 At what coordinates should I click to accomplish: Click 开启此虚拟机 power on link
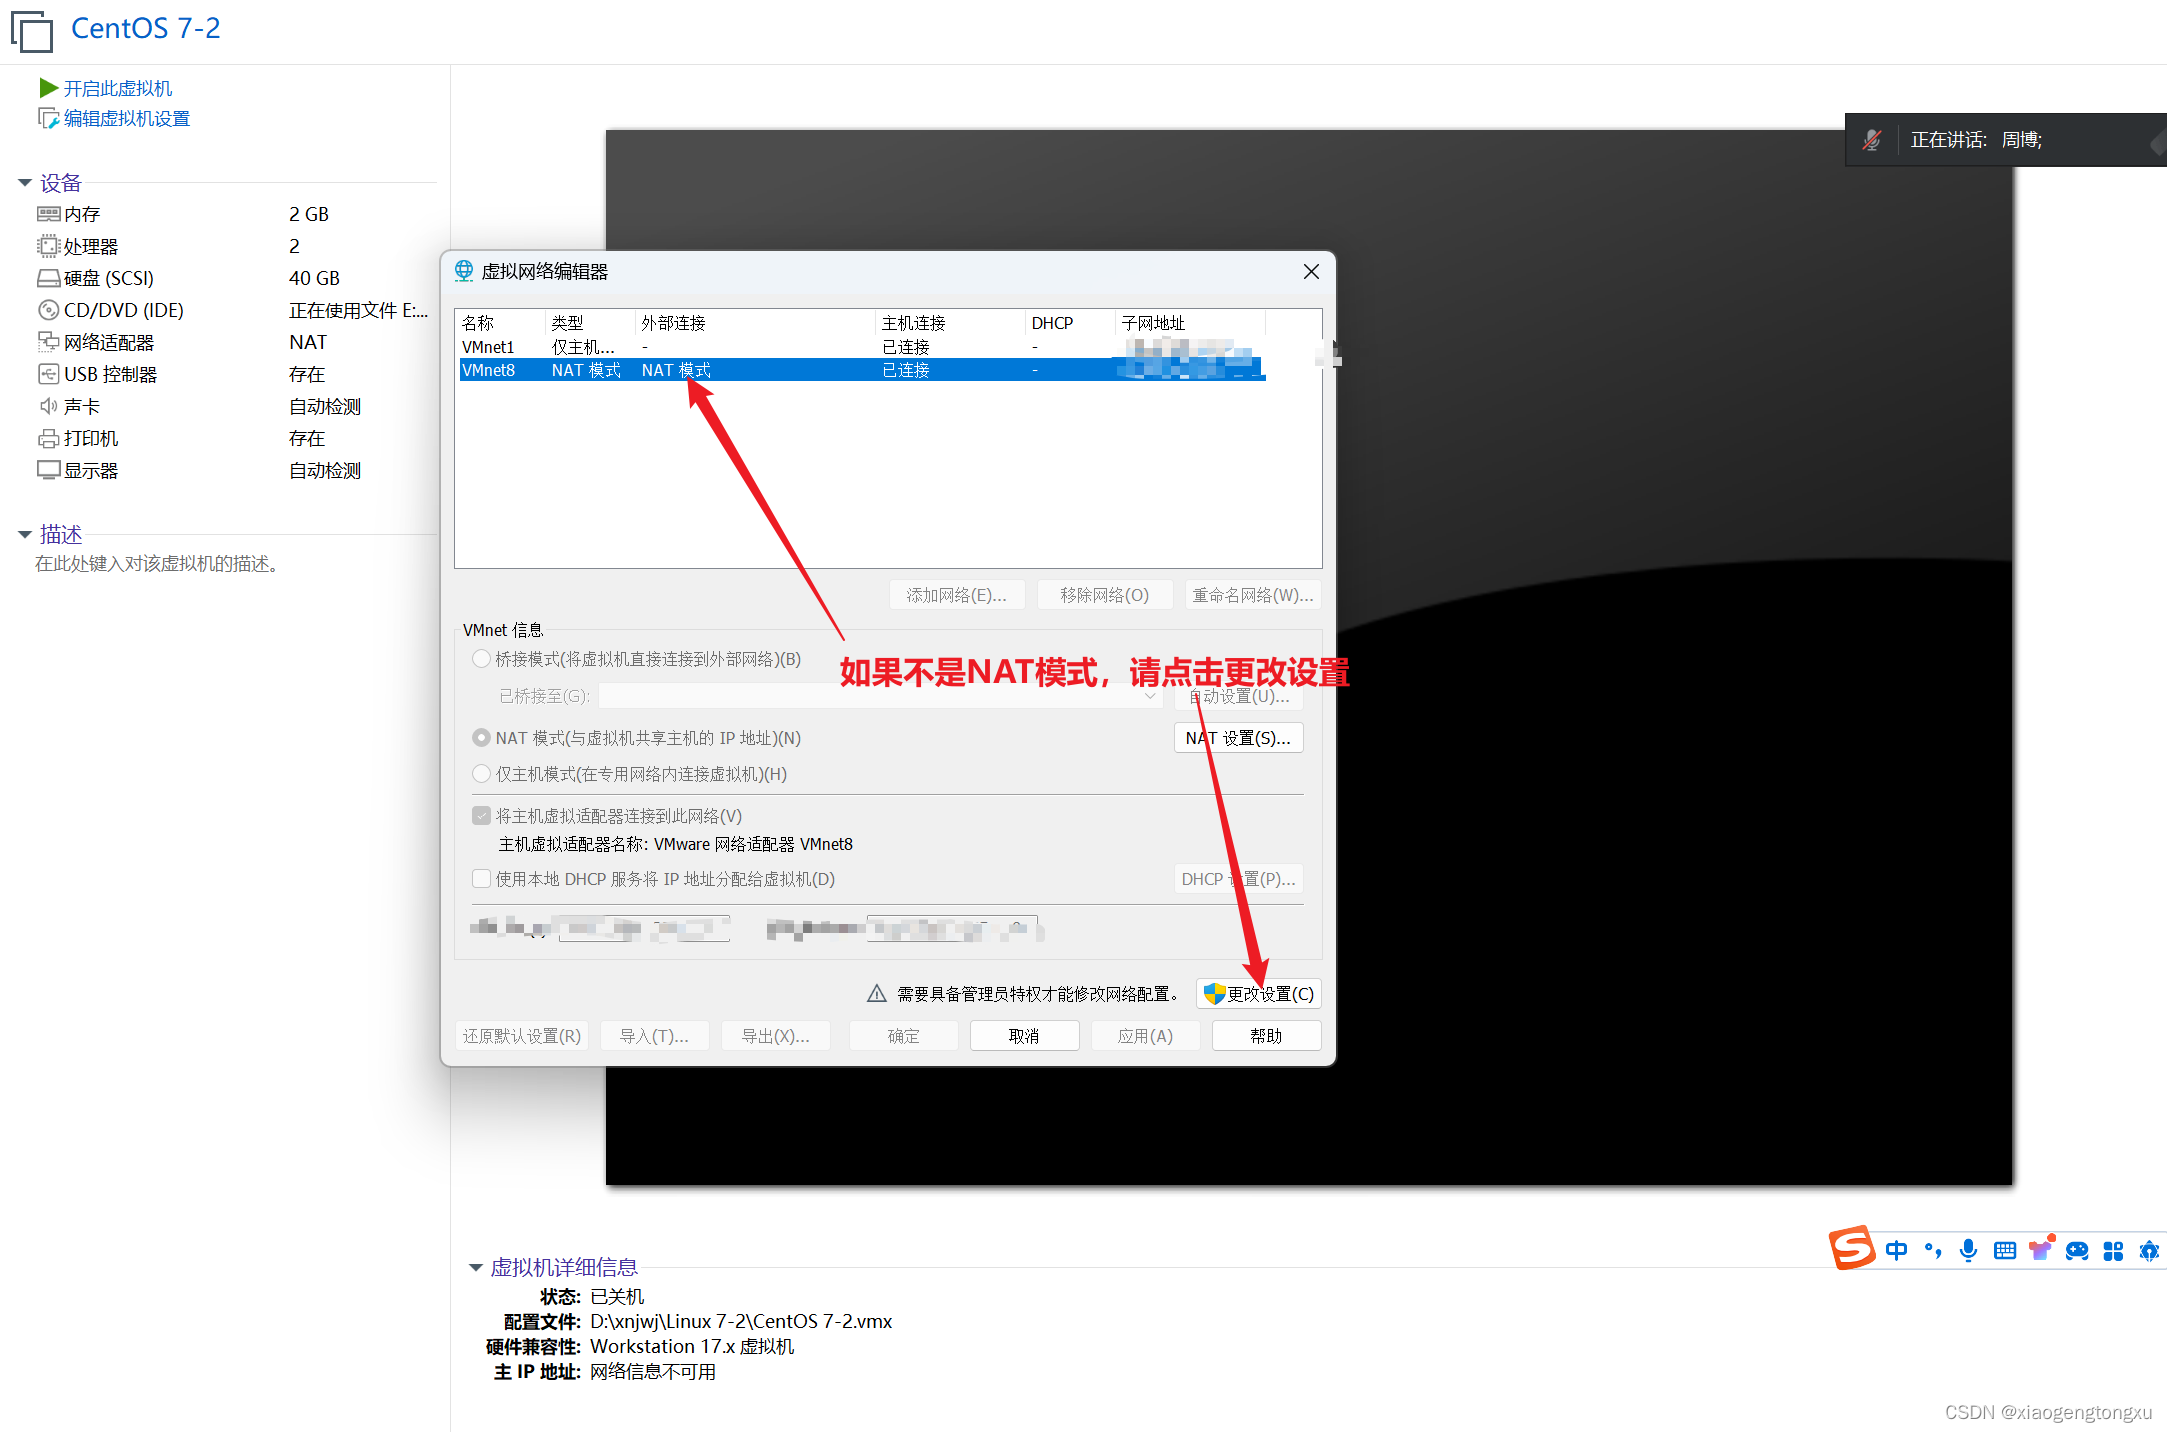pos(118,88)
